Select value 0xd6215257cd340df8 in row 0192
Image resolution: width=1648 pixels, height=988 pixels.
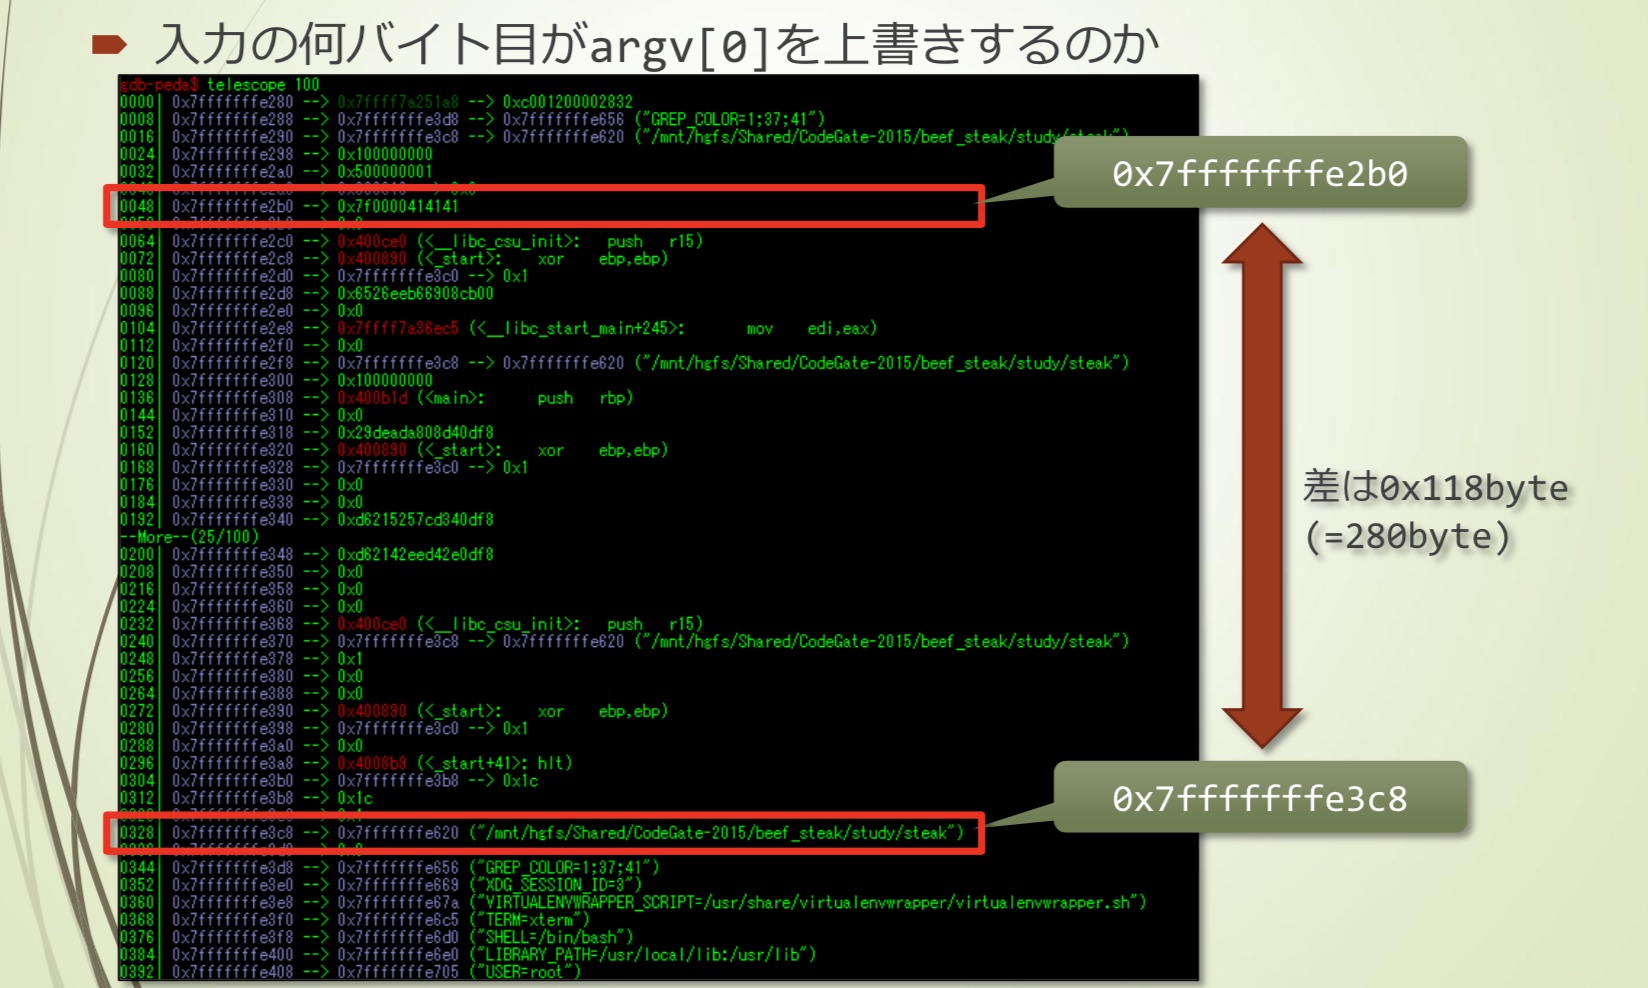point(415,520)
